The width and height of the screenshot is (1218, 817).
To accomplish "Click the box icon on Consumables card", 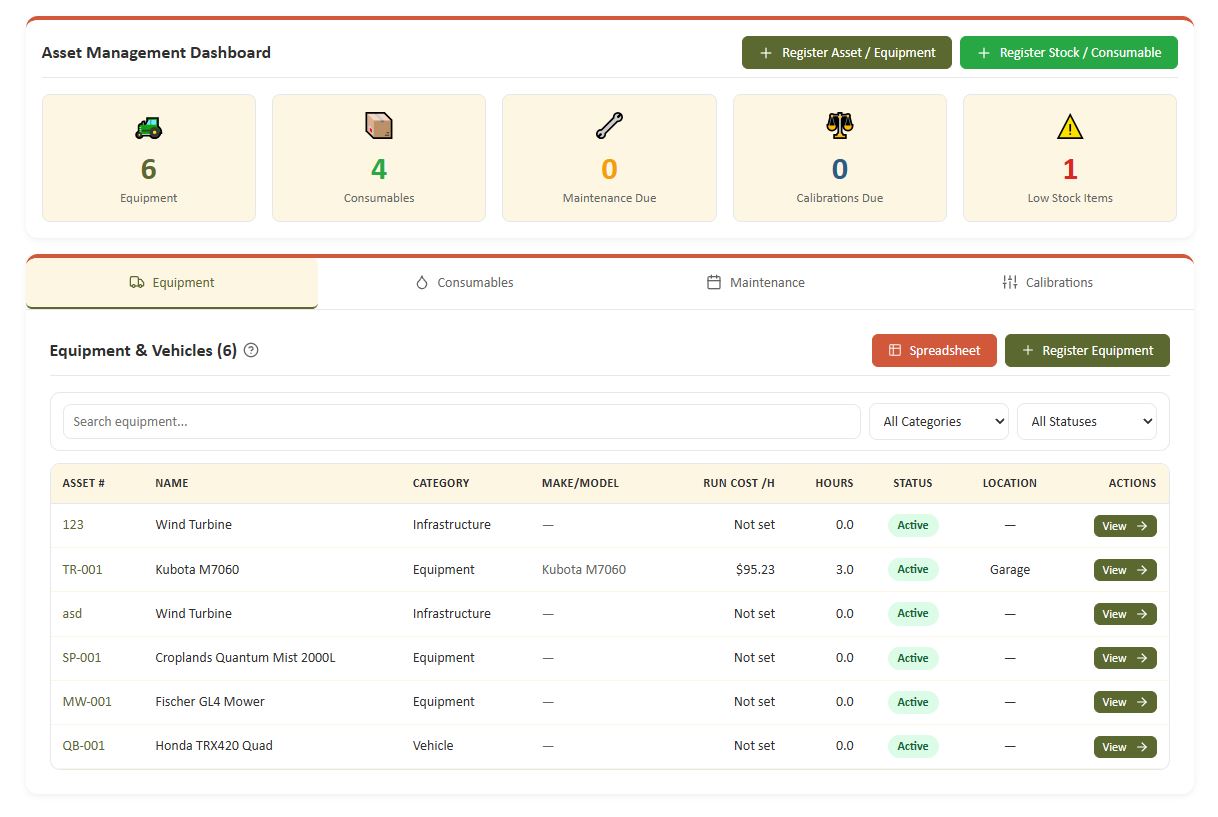I will pos(379,126).
